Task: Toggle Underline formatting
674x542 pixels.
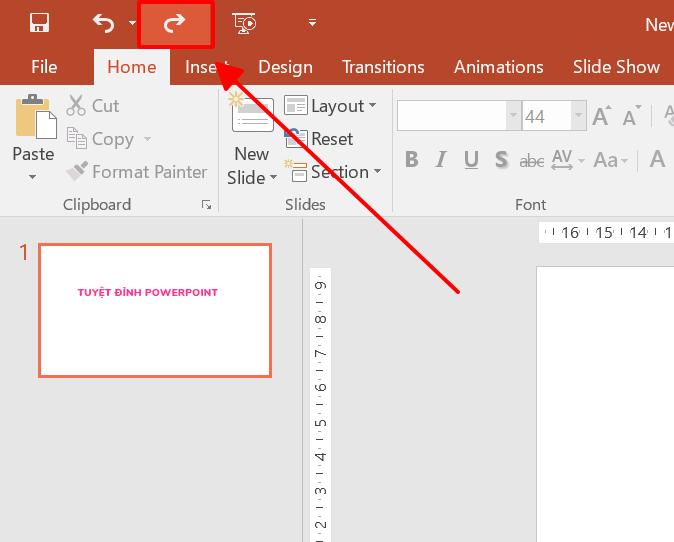Action: [x=472, y=159]
